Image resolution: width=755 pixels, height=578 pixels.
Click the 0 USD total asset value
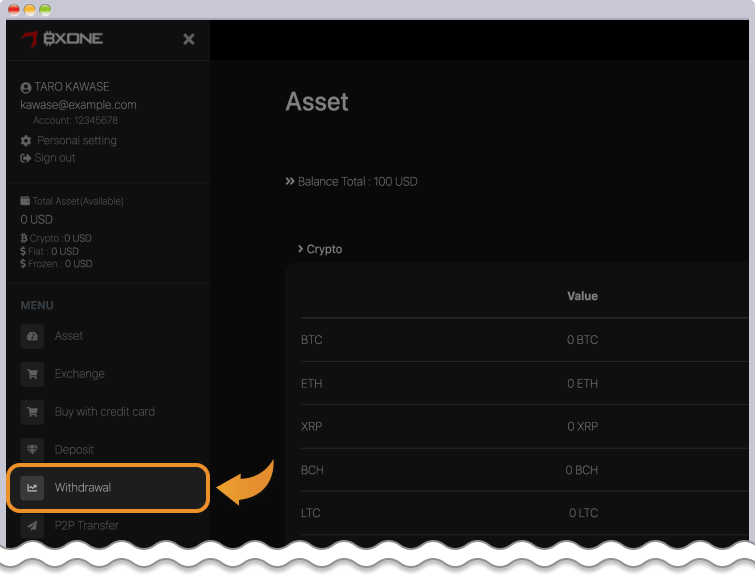click(37, 220)
